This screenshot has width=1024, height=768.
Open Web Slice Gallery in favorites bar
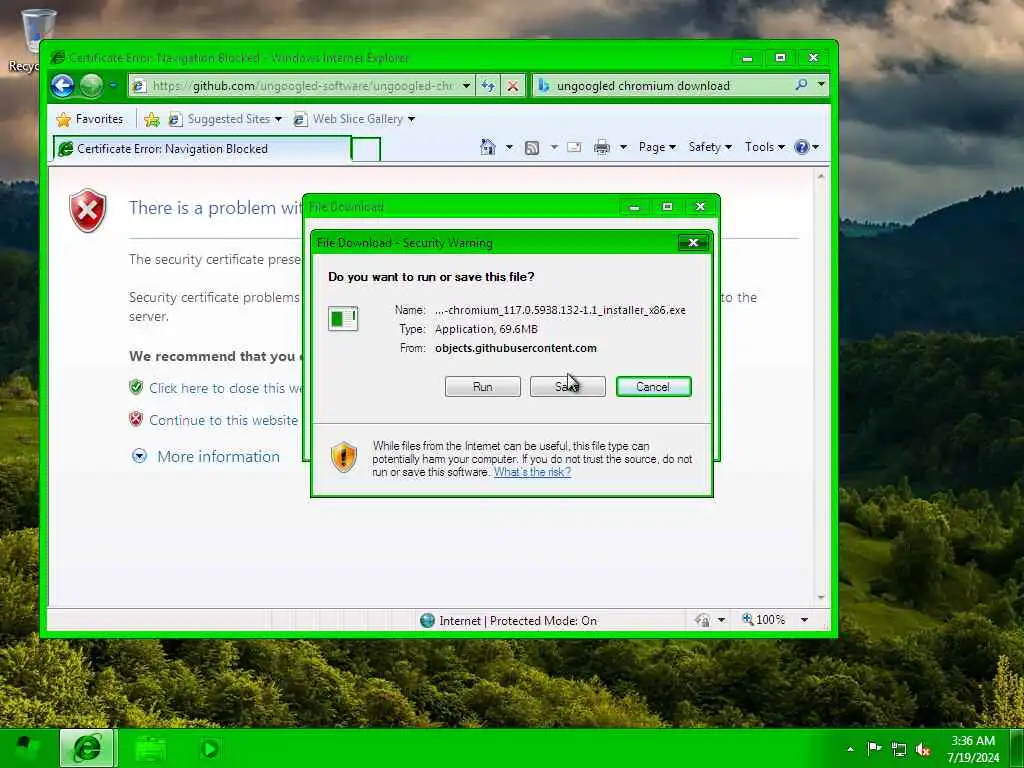(355, 119)
